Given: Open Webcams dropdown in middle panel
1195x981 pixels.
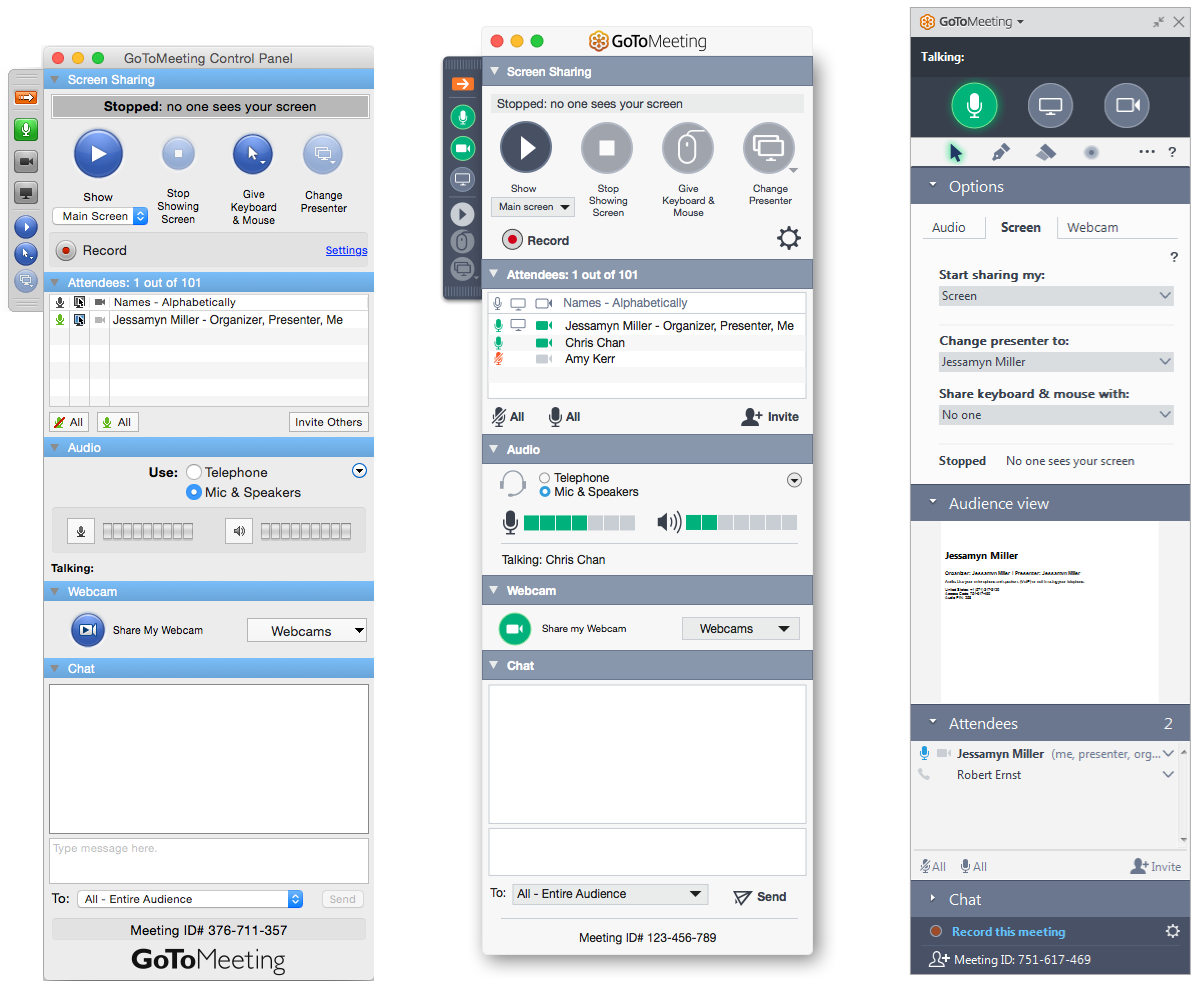Looking at the screenshot, I should tap(741, 629).
